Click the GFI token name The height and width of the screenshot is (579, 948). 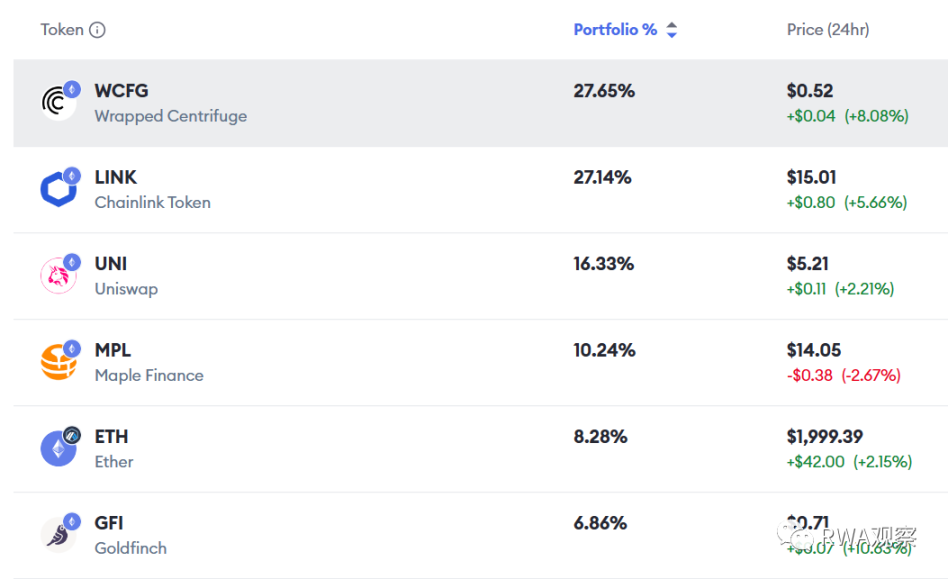coord(109,523)
